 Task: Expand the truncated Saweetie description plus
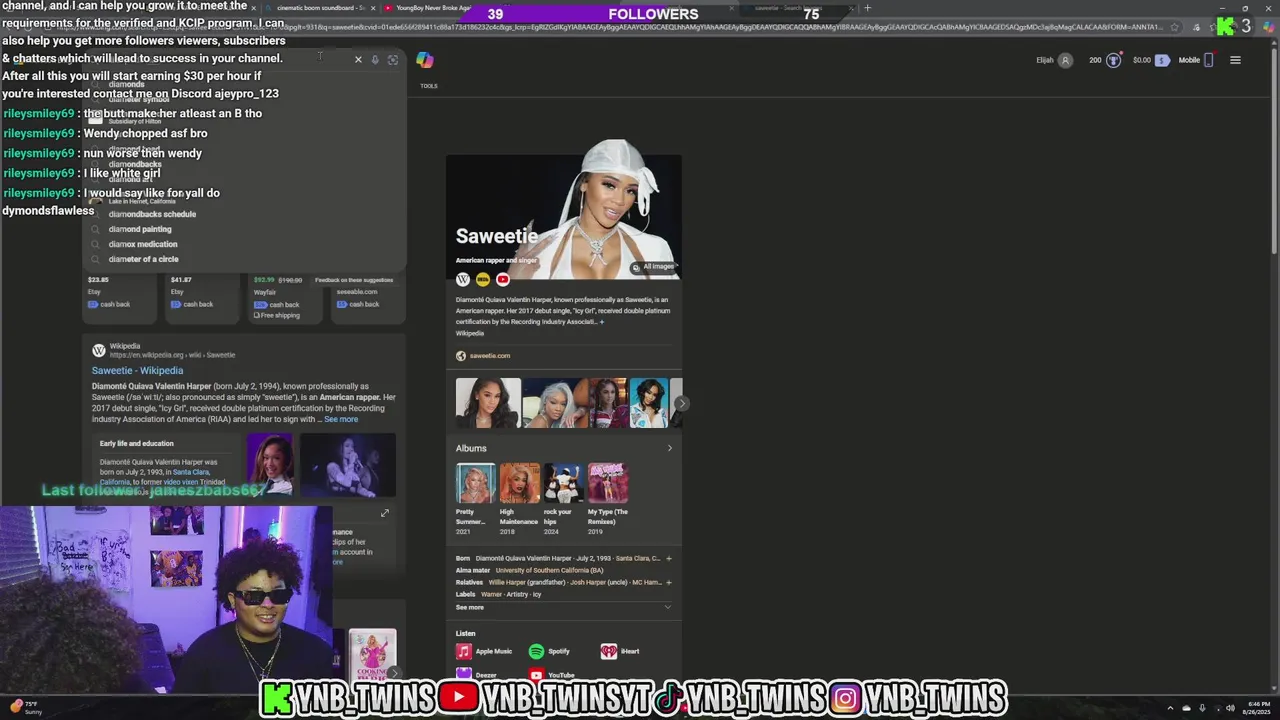[x=602, y=322]
